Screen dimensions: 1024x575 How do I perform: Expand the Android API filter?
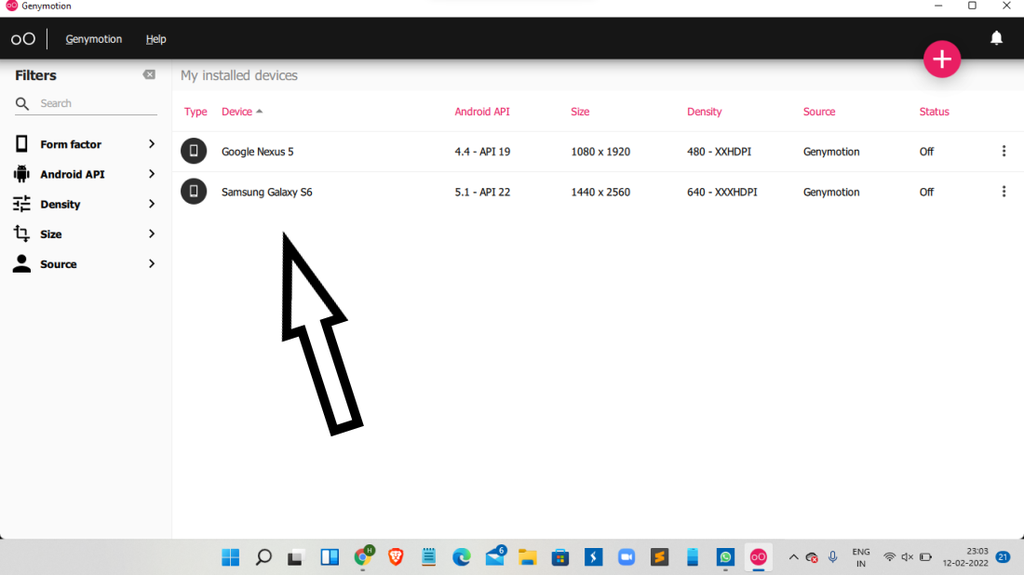click(152, 174)
